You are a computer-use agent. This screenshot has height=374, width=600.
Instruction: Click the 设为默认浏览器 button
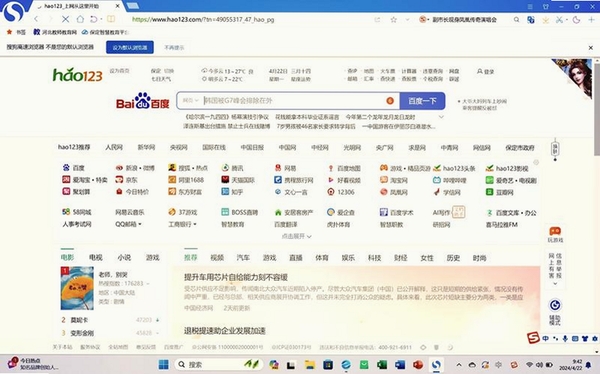(130, 47)
